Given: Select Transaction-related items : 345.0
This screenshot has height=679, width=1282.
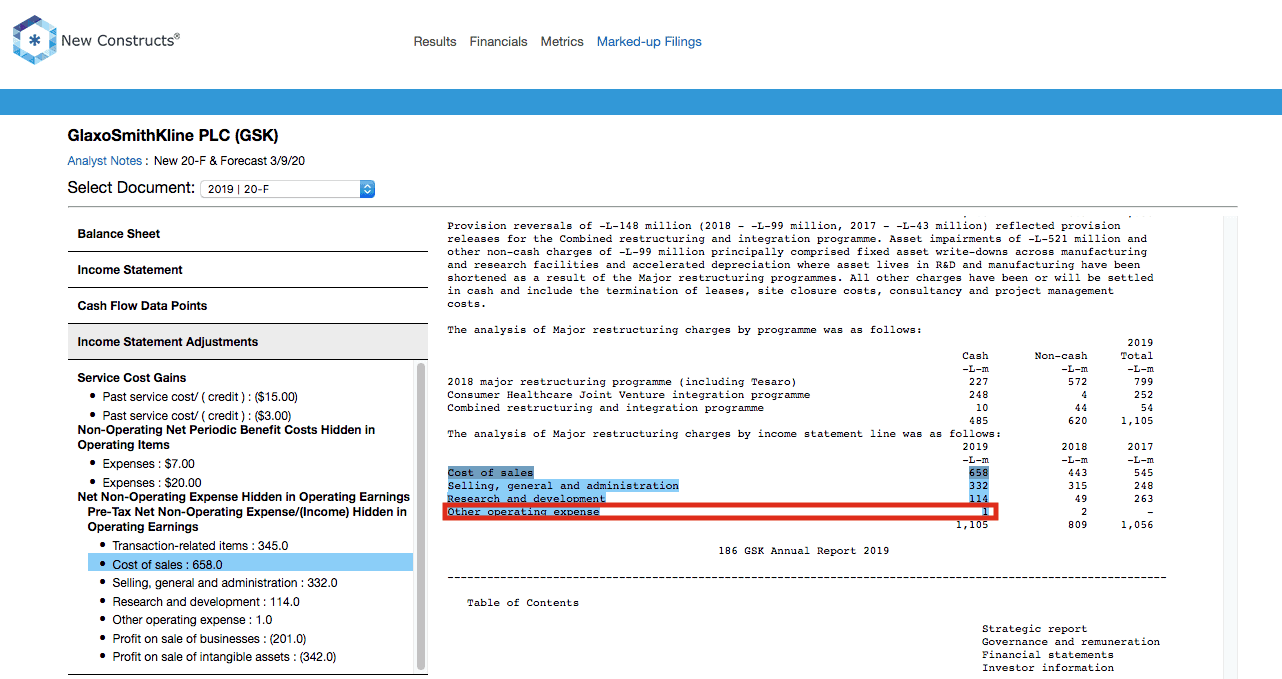Looking at the screenshot, I should point(200,546).
